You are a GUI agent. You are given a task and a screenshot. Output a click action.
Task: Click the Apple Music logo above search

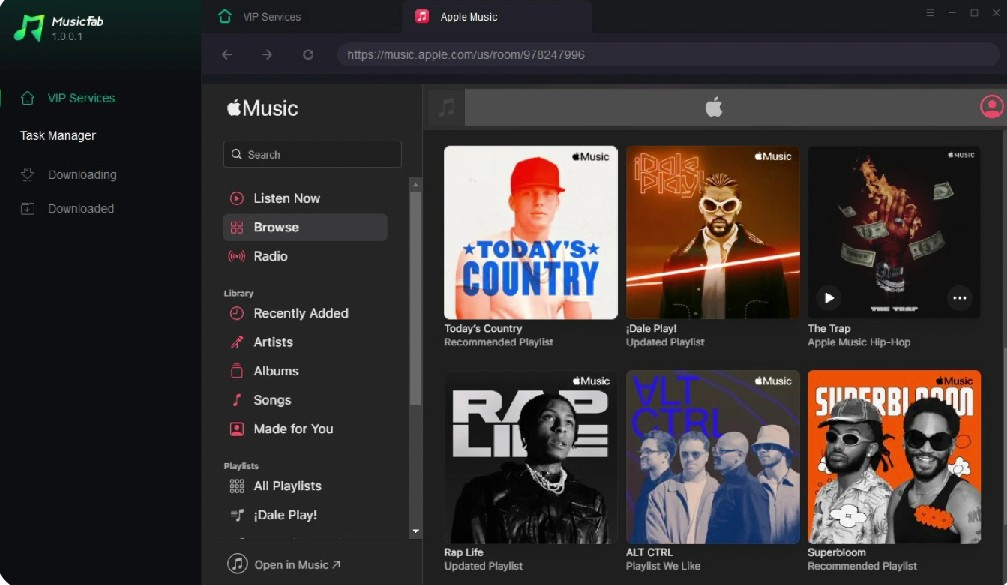(x=262, y=108)
